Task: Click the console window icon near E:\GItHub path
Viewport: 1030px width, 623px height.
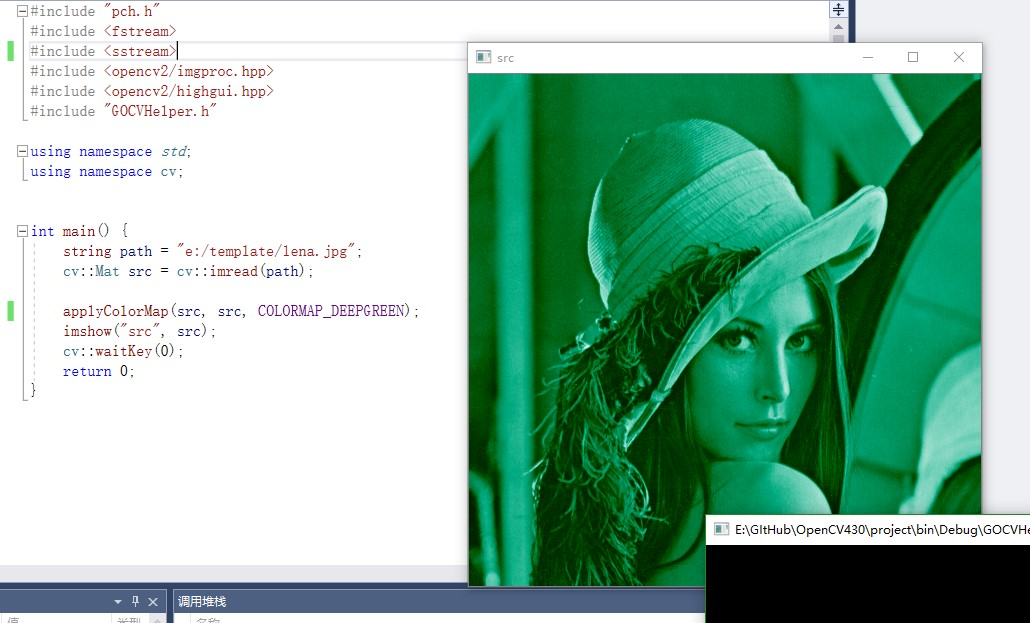Action: tap(721, 529)
